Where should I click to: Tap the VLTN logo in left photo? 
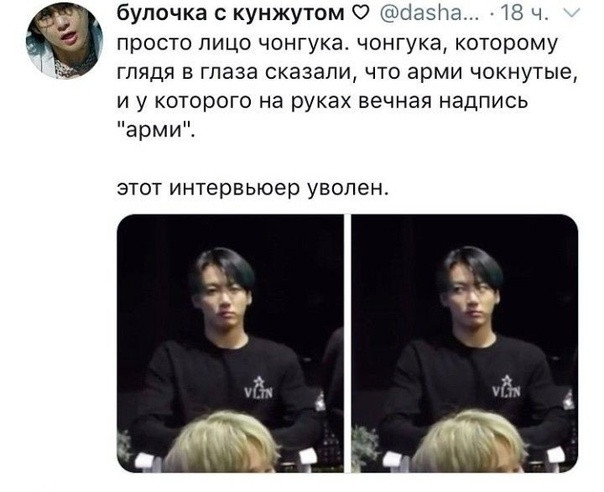259,388
